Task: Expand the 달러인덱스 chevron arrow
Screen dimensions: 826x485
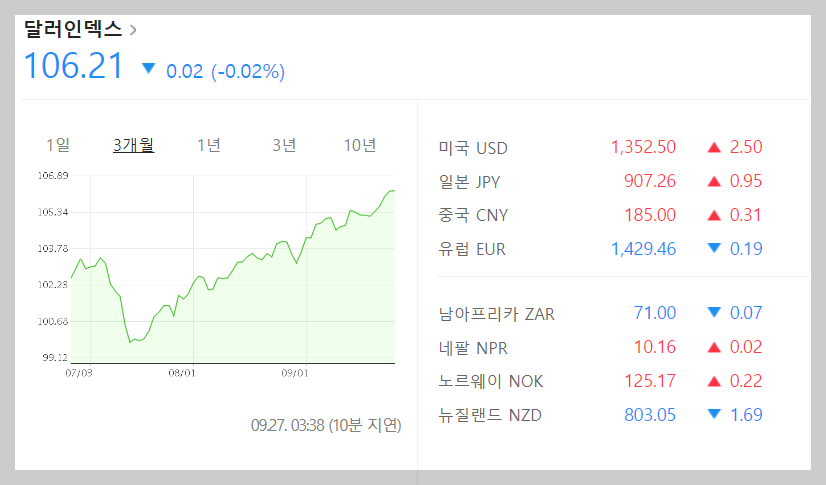Action: pyautogui.click(x=133, y=30)
